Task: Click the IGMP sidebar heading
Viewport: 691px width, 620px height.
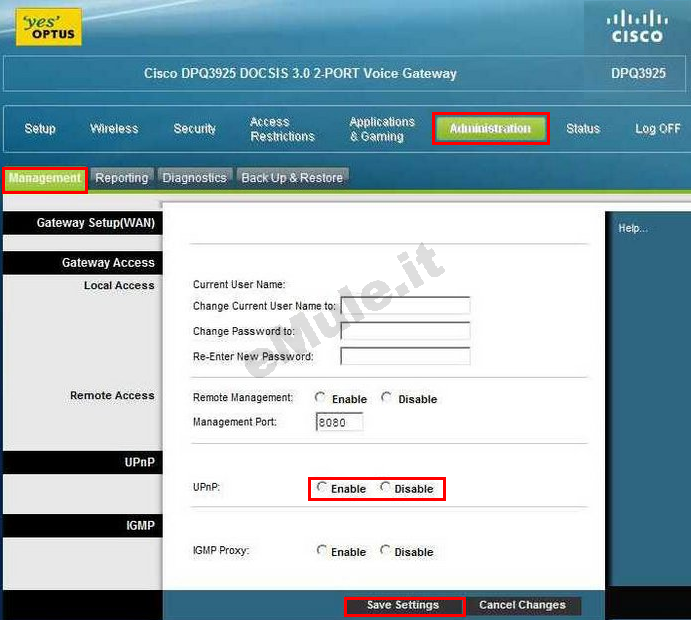Action: tap(140, 525)
